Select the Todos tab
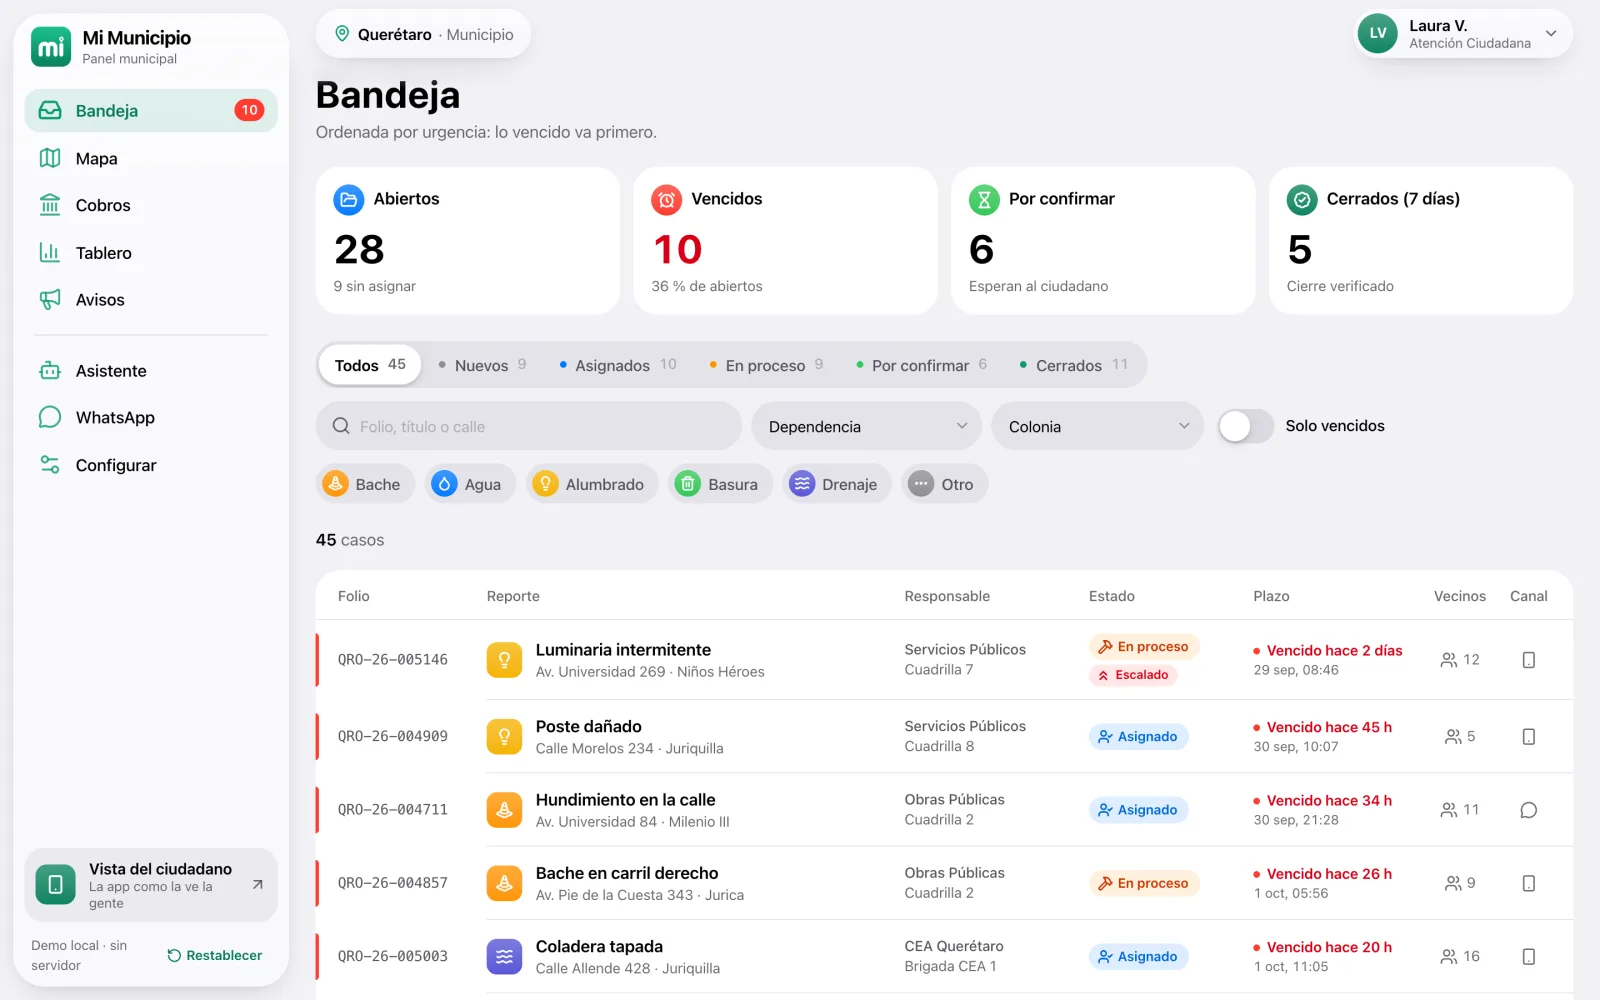Screen dimensions: 1600x1000 pyautogui.click(x=370, y=365)
